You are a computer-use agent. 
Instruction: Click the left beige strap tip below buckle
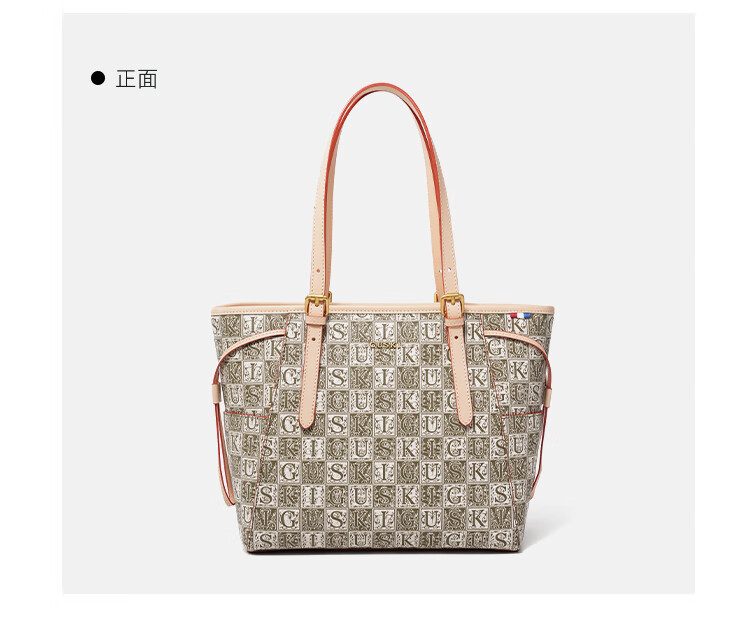307,416
